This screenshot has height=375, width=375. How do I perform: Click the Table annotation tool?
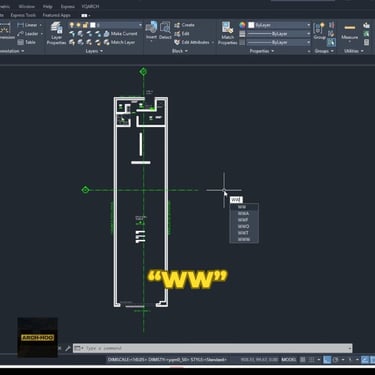[x=26, y=42]
